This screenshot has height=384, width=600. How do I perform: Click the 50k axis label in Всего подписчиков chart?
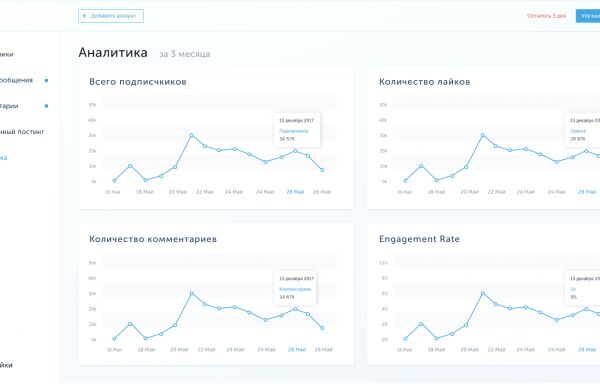92,105
